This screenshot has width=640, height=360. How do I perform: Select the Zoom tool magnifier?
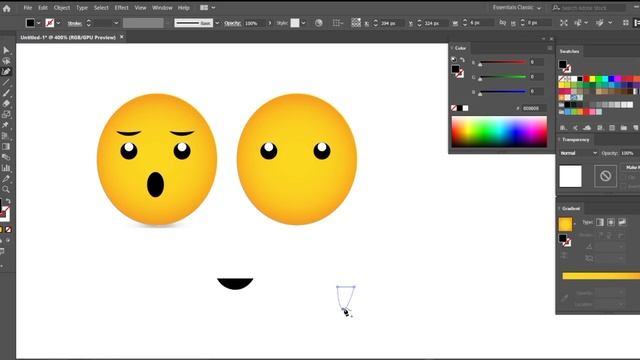[6, 189]
